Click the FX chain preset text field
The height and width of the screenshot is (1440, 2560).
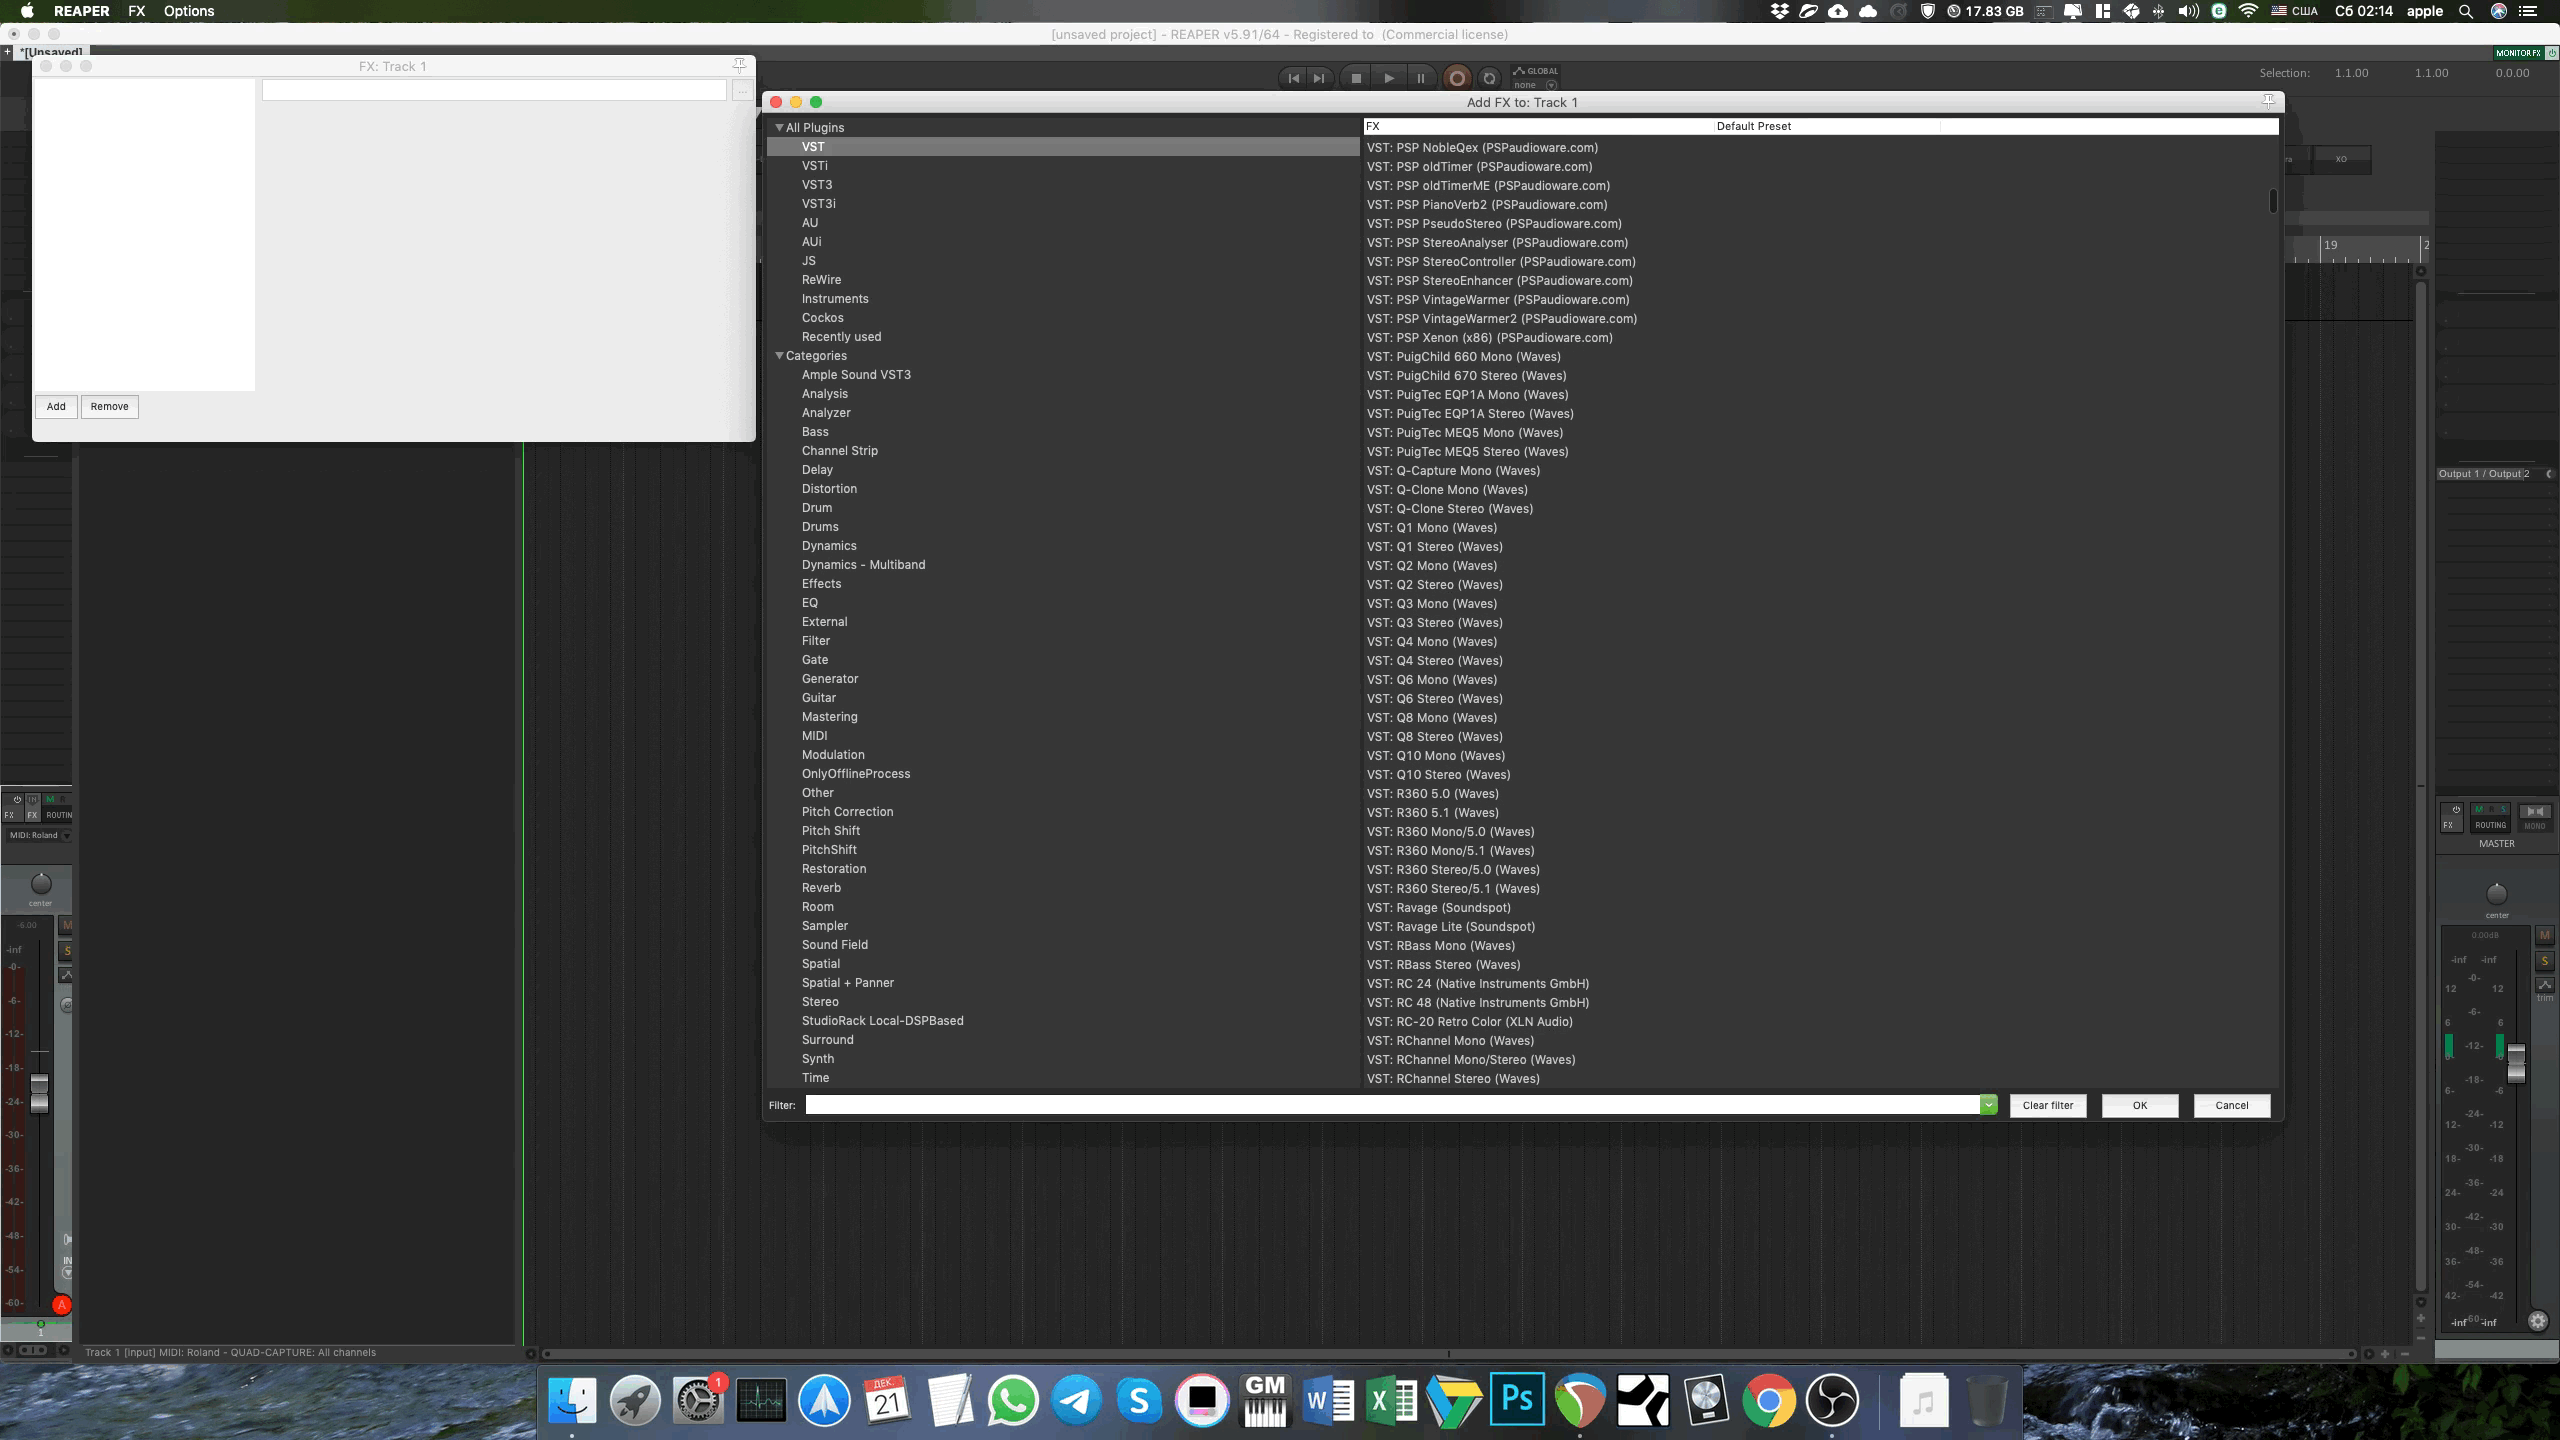point(494,91)
